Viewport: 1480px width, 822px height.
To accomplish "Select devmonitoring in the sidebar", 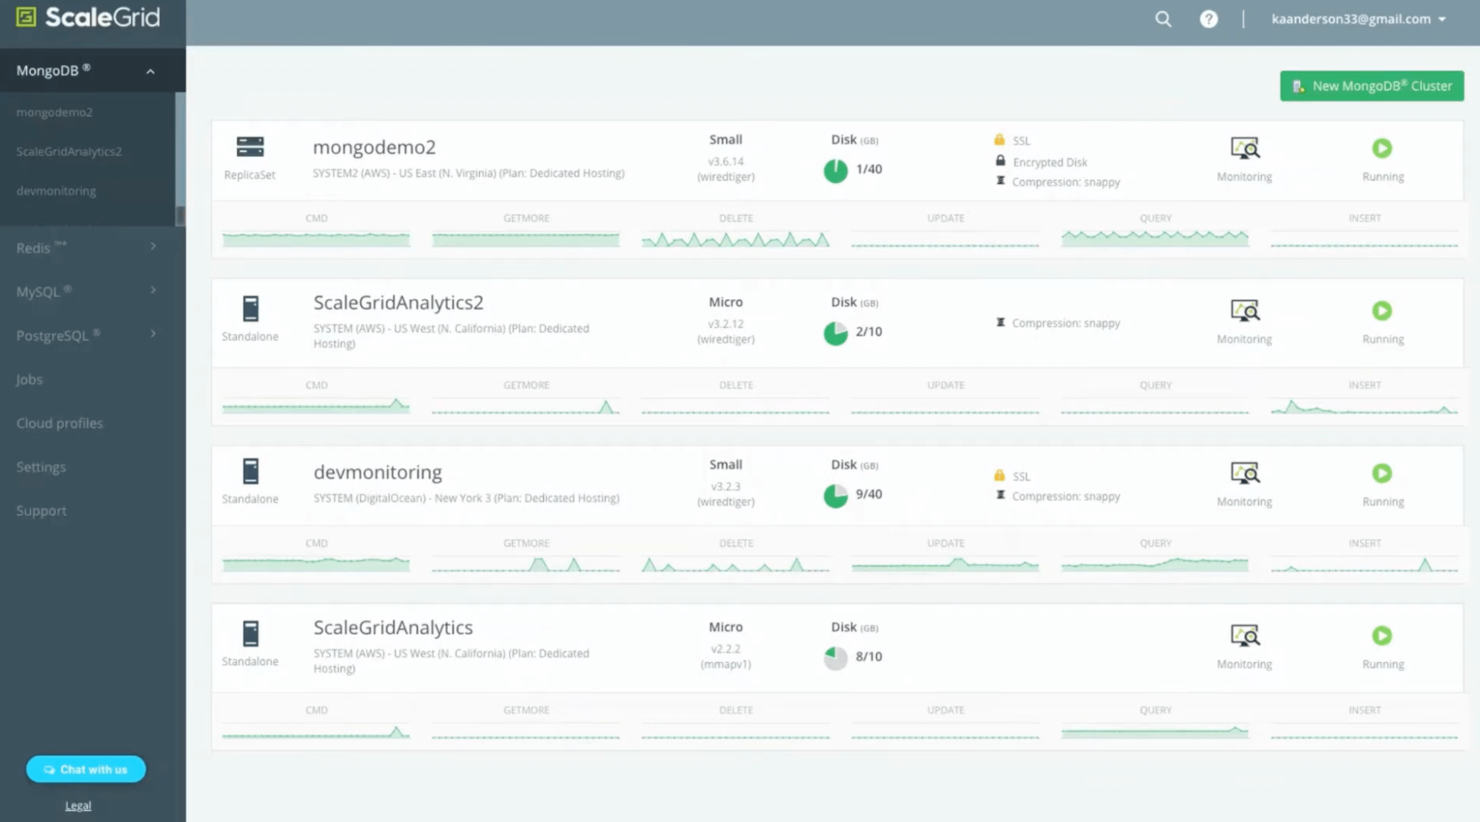I will click(55, 190).
